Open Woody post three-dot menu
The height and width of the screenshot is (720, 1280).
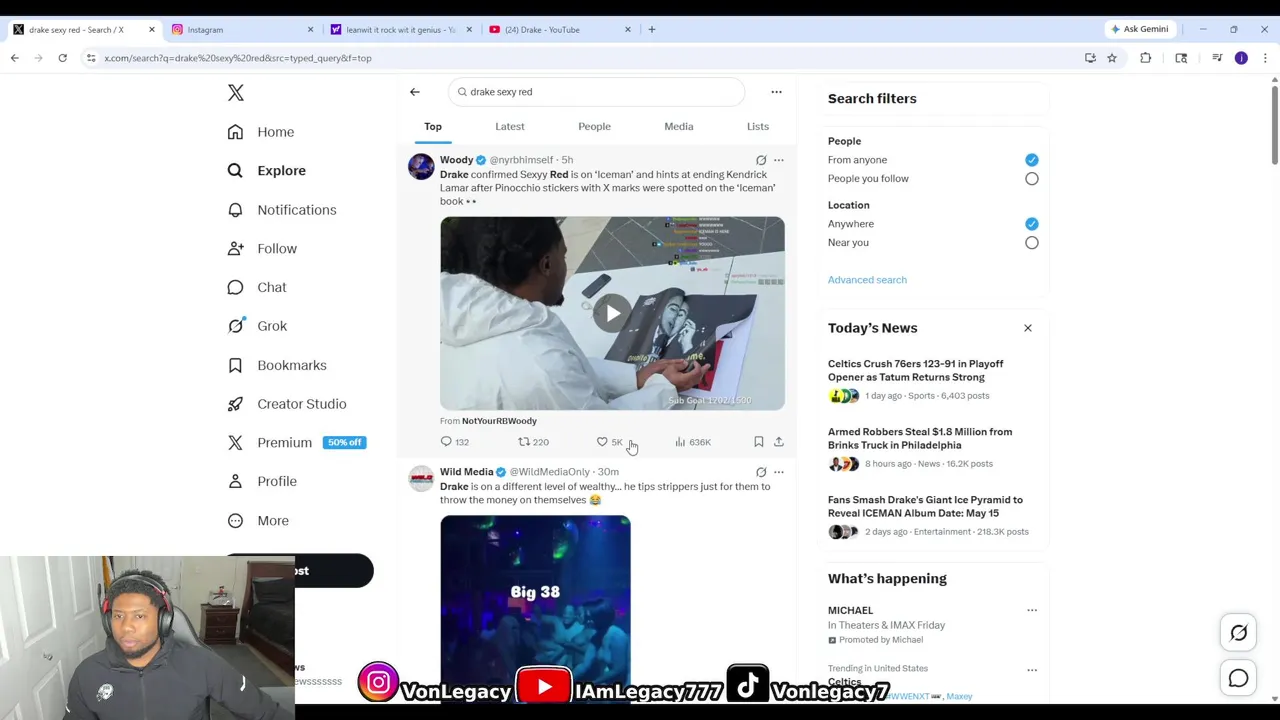779,160
